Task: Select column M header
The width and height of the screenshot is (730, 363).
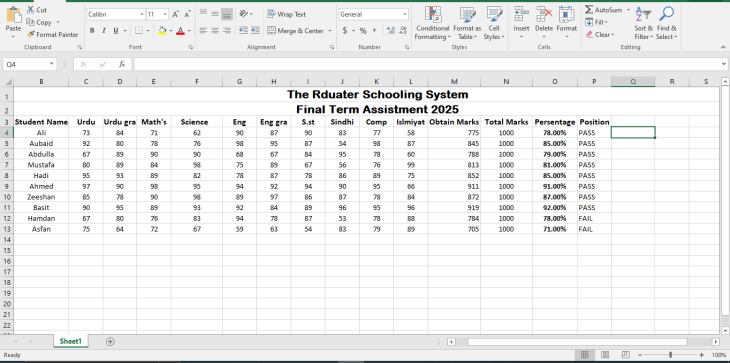Action: 454,81
